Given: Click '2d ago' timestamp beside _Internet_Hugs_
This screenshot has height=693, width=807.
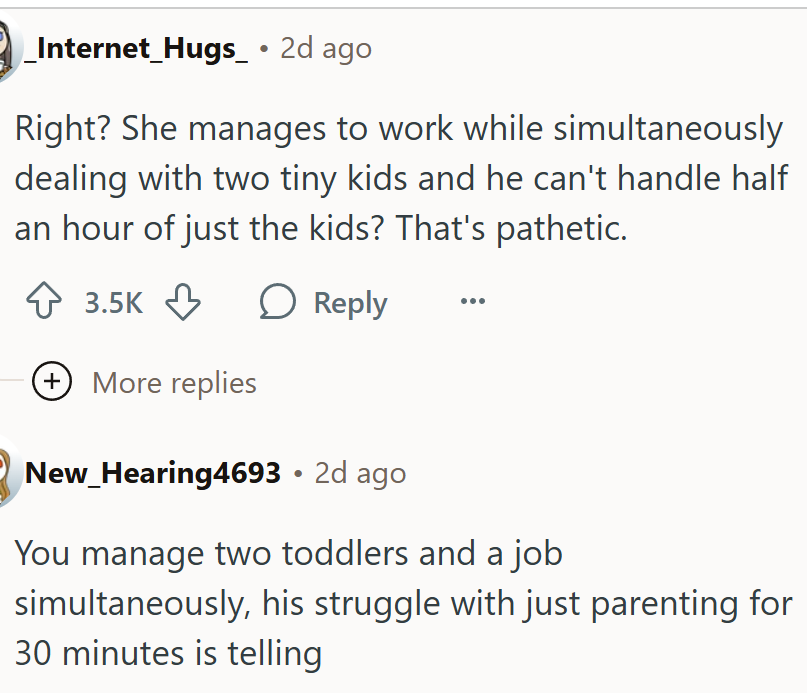Looking at the screenshot, I should [x=325, y=48].
